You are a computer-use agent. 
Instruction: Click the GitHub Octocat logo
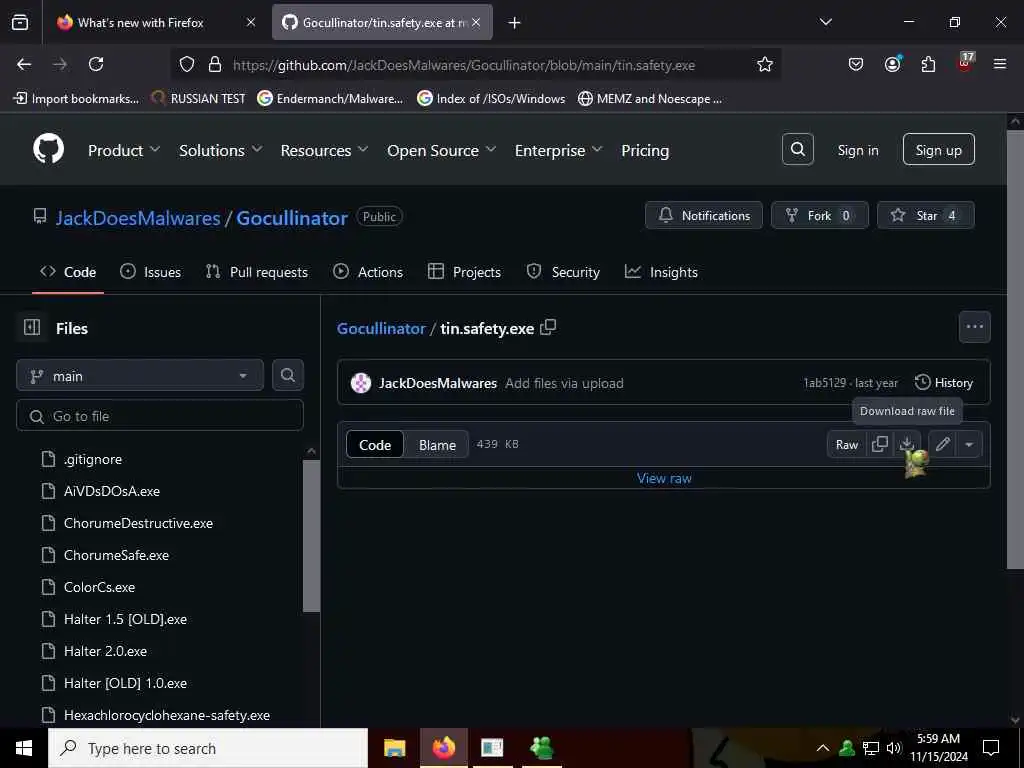(x=48, y=150)
